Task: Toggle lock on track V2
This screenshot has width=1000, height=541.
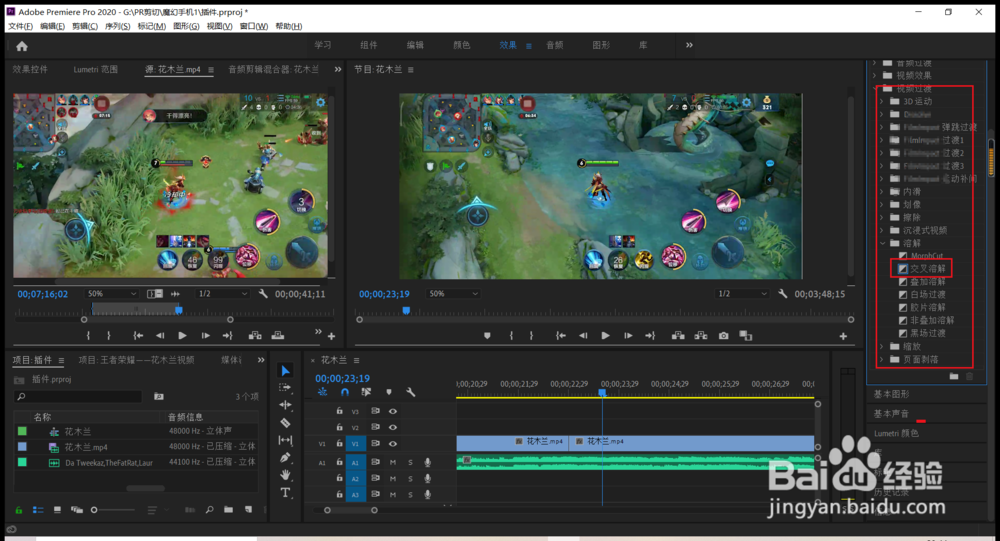Action: pyautogui.click(x=339, y=427)
